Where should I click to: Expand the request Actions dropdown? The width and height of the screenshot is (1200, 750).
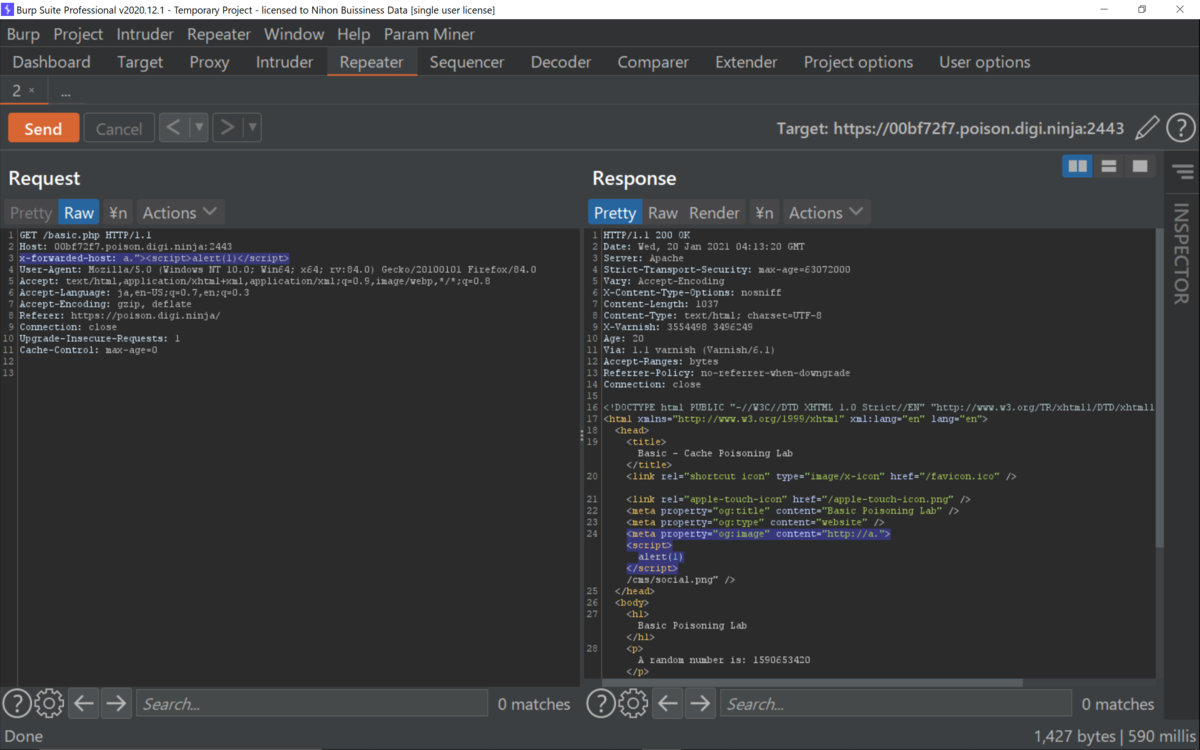(179, 212)
